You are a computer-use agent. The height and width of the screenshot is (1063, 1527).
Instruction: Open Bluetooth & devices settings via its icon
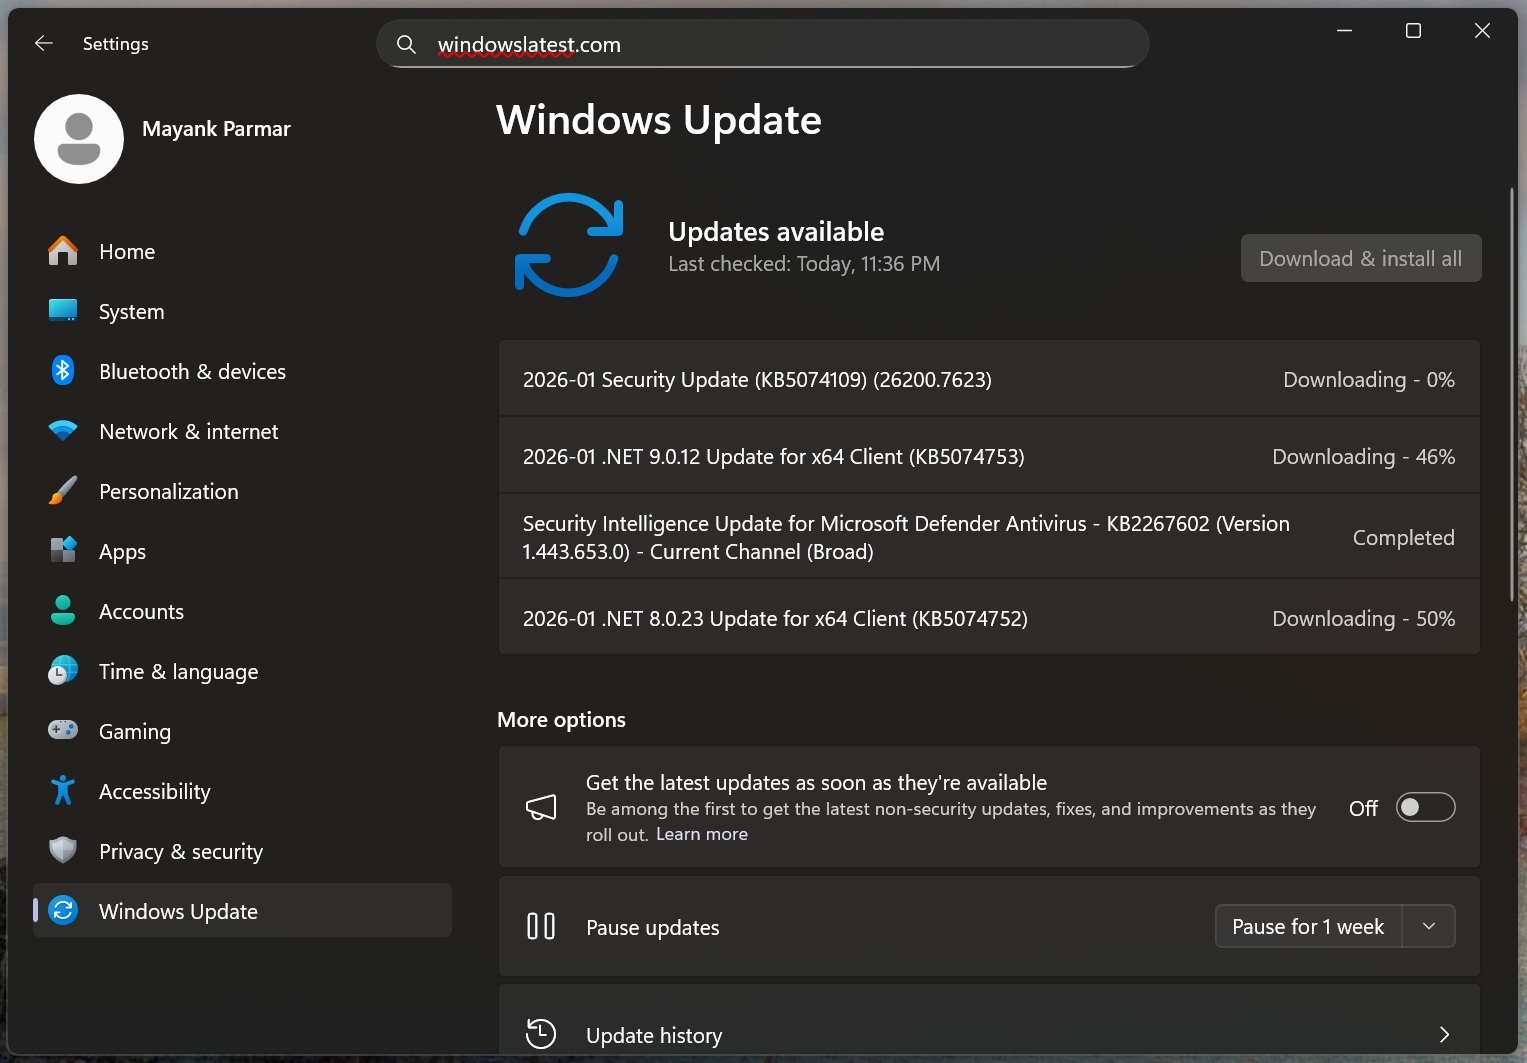coord(62,370)
